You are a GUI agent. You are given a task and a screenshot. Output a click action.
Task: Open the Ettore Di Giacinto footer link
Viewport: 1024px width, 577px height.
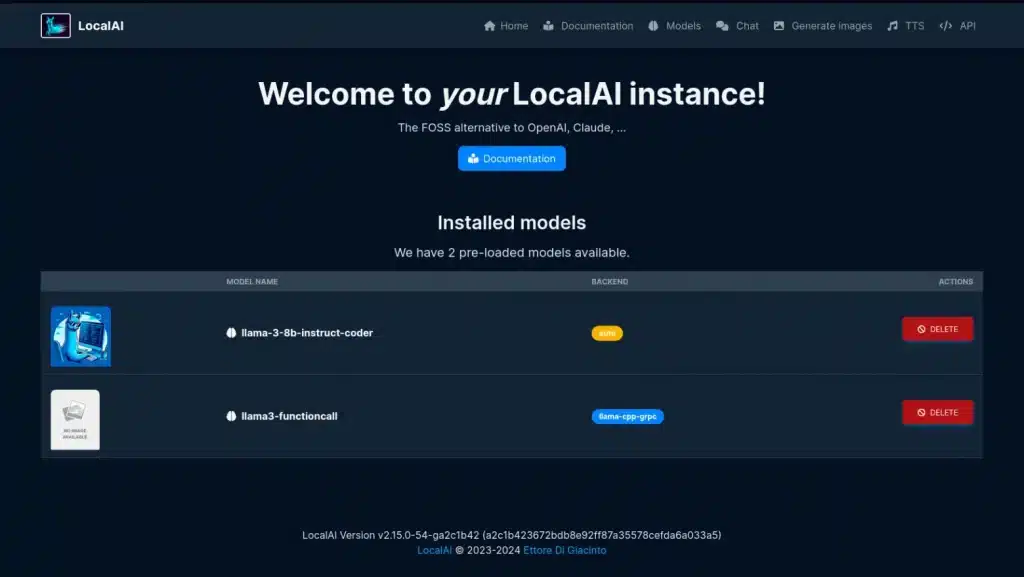[564, 550]
